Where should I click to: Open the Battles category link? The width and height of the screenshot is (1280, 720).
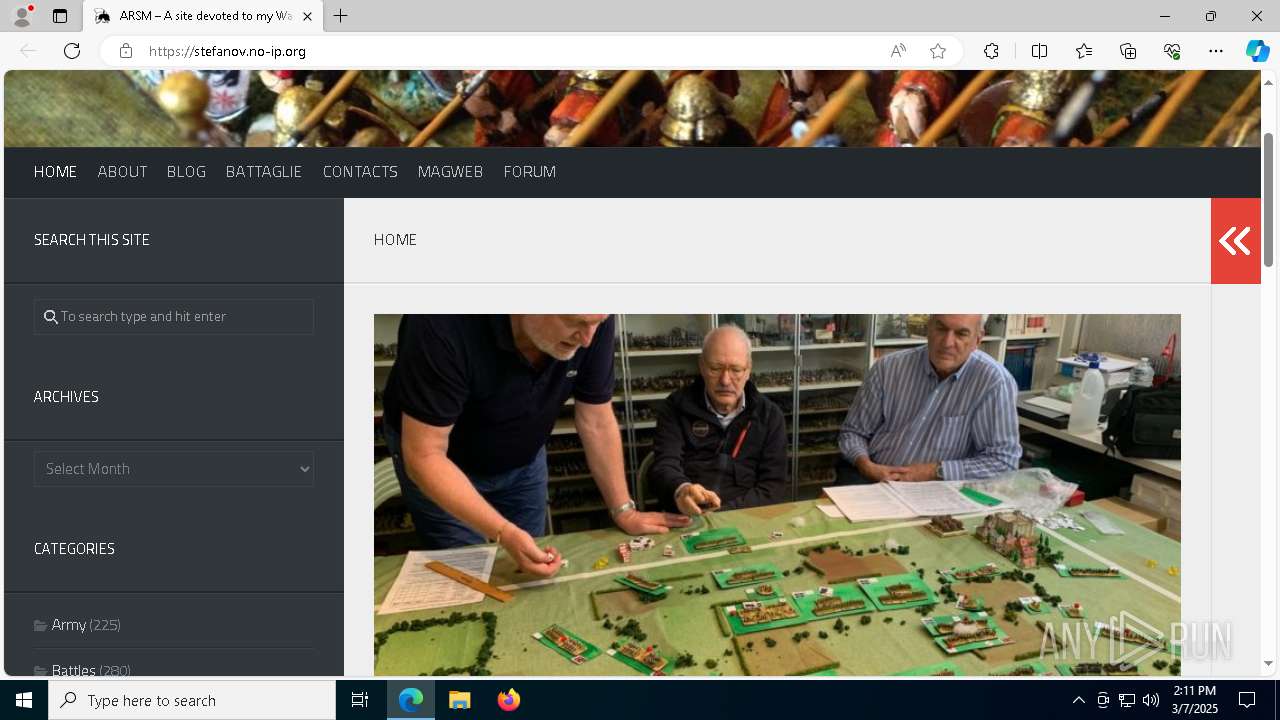73,670
